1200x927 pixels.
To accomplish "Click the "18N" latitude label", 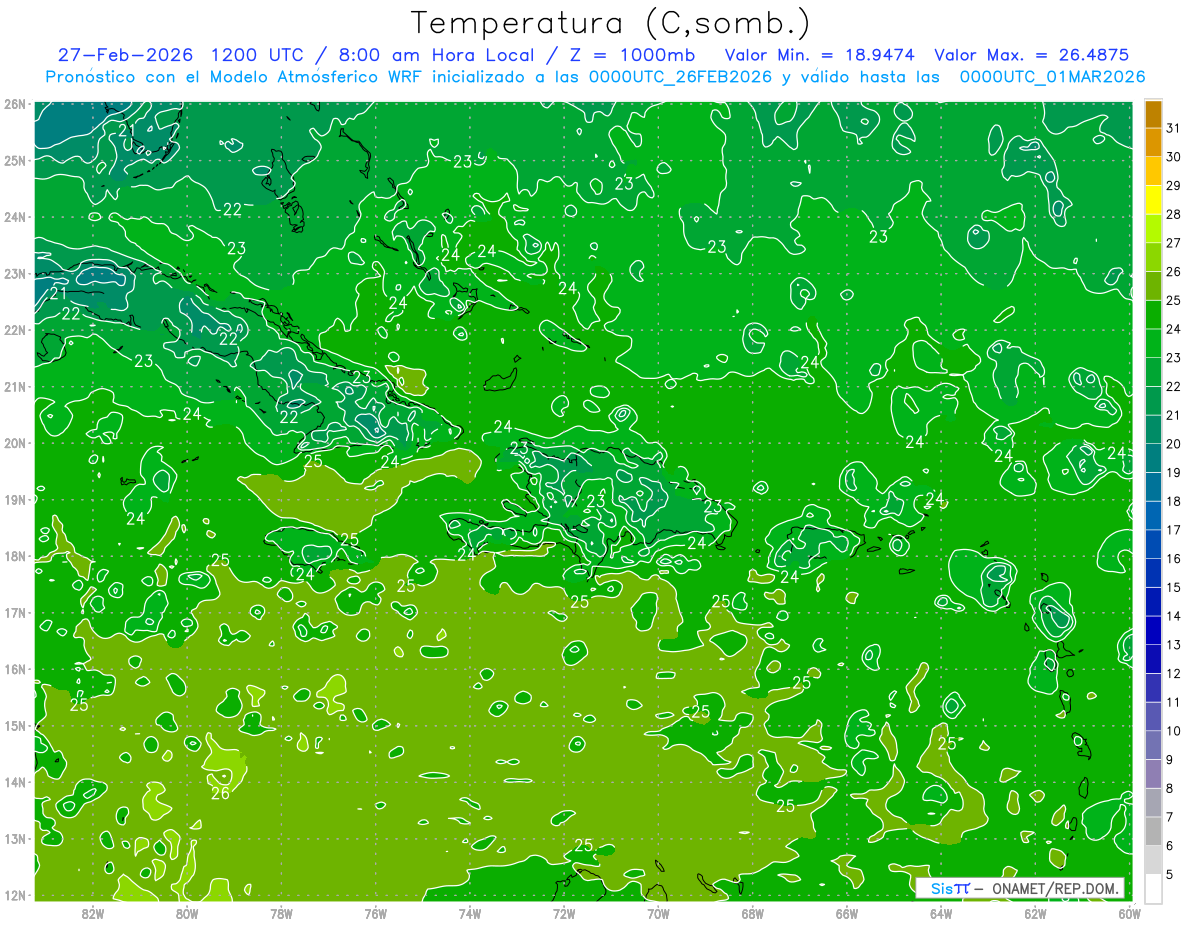I will click(14, 556).
